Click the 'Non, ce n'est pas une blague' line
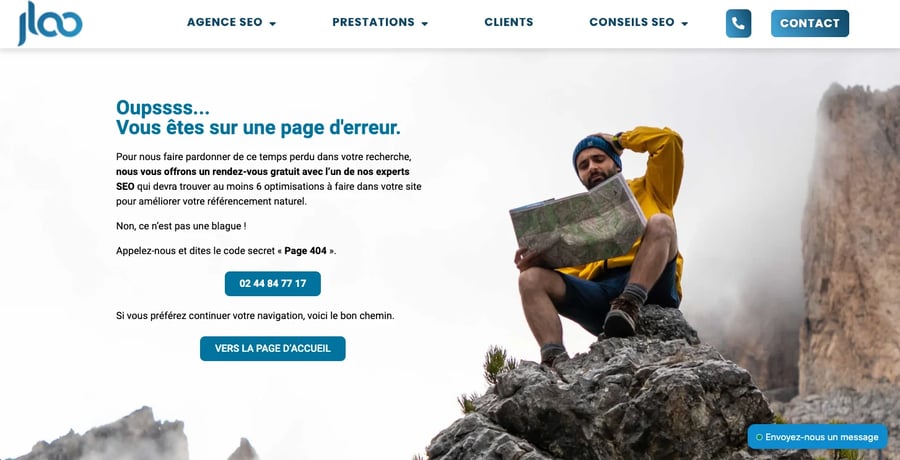Image resolution: width=900 pixels, height=460 pixels. coord(181,226)
